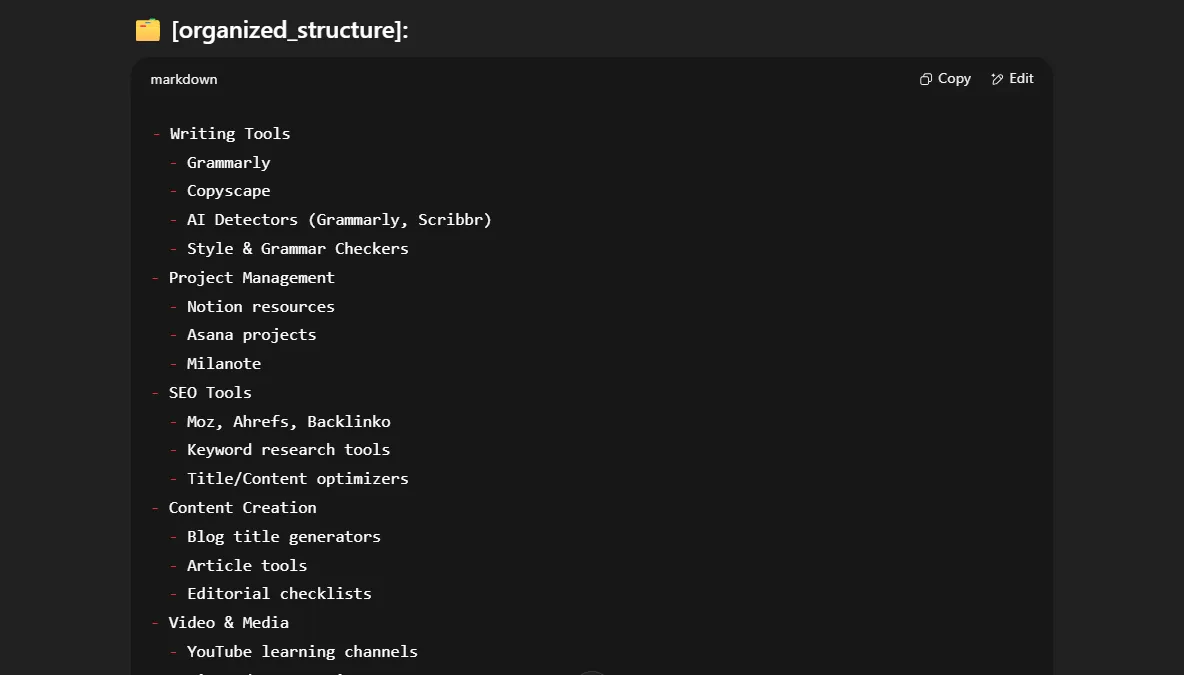Click the SEO Tools heading

[x=210, y=392]
